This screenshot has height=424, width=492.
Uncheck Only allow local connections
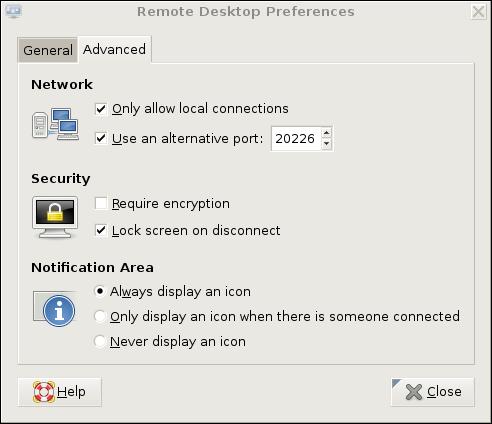click(x=101, y=109)
